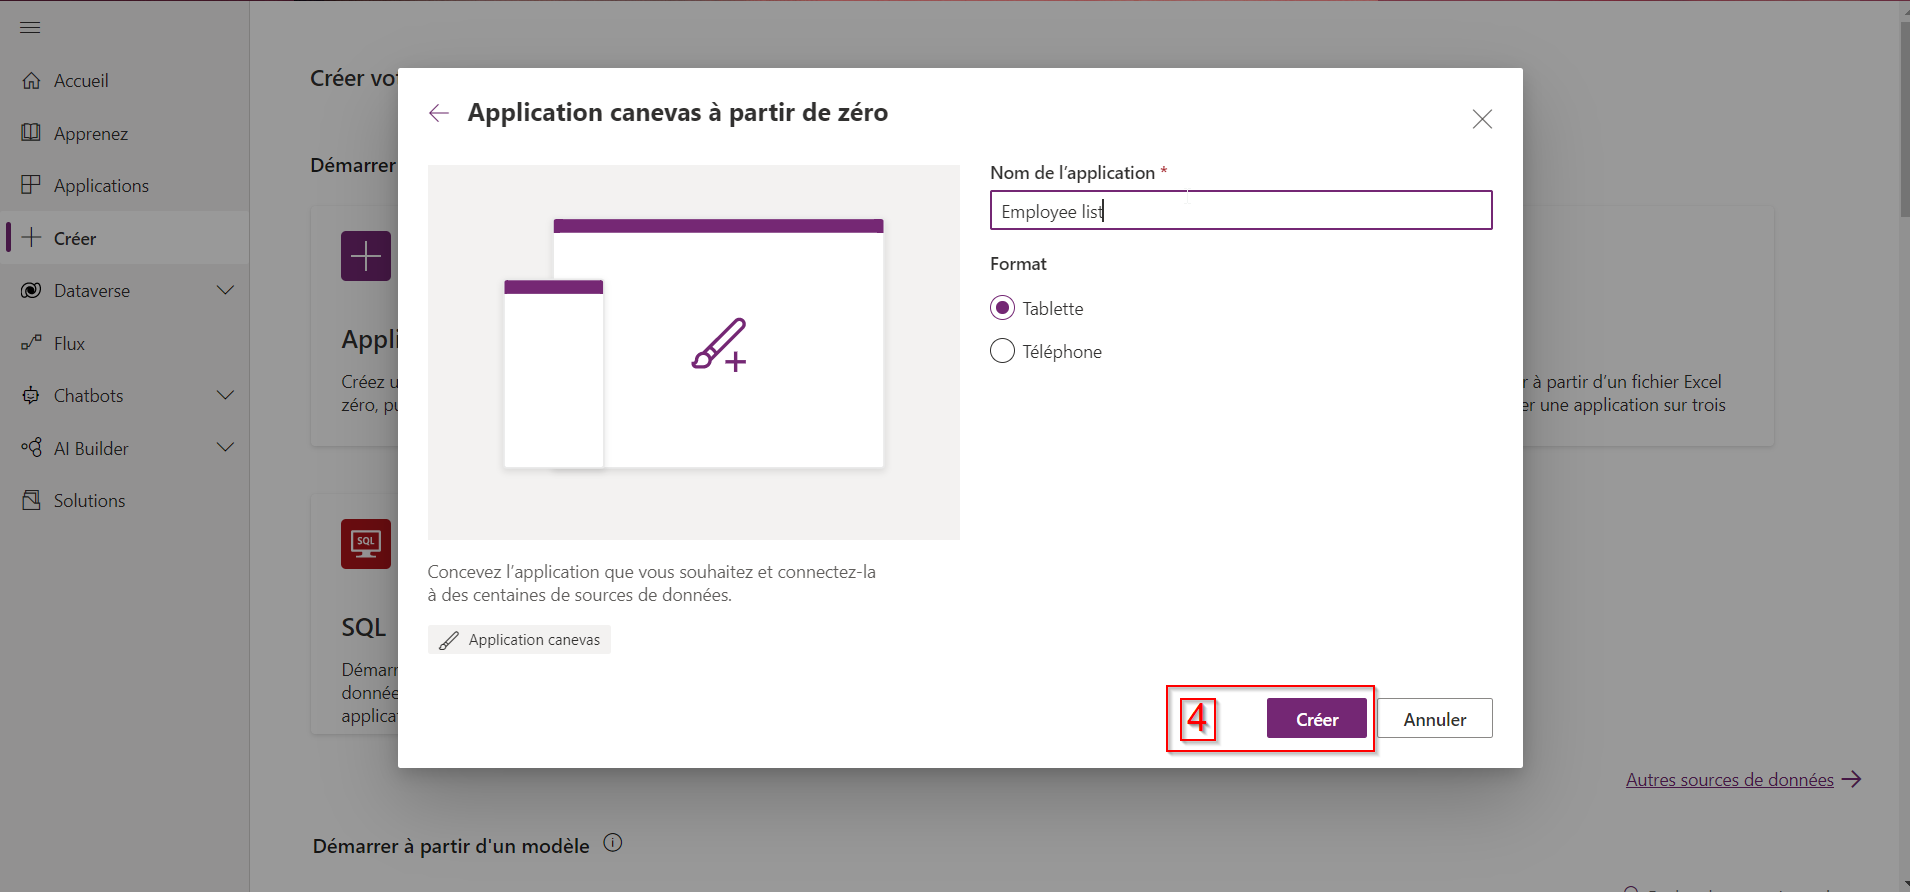Click the Annuler button
This screenshot has height=892, width=1910.
(1434, 719)
